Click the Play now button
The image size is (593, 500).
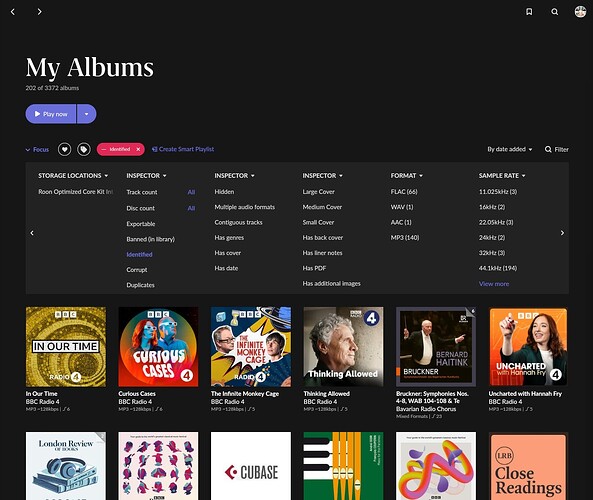(x=51, y=114)
